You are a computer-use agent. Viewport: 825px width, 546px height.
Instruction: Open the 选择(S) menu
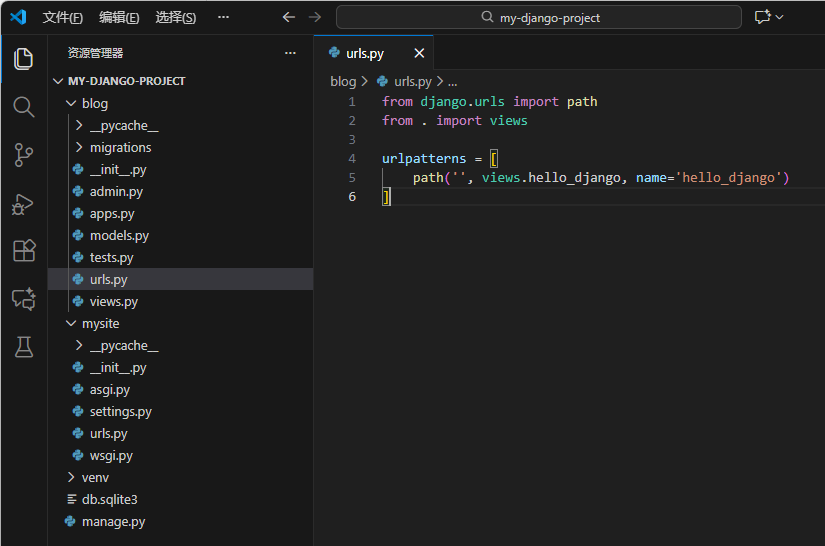[x=175, y=17]
